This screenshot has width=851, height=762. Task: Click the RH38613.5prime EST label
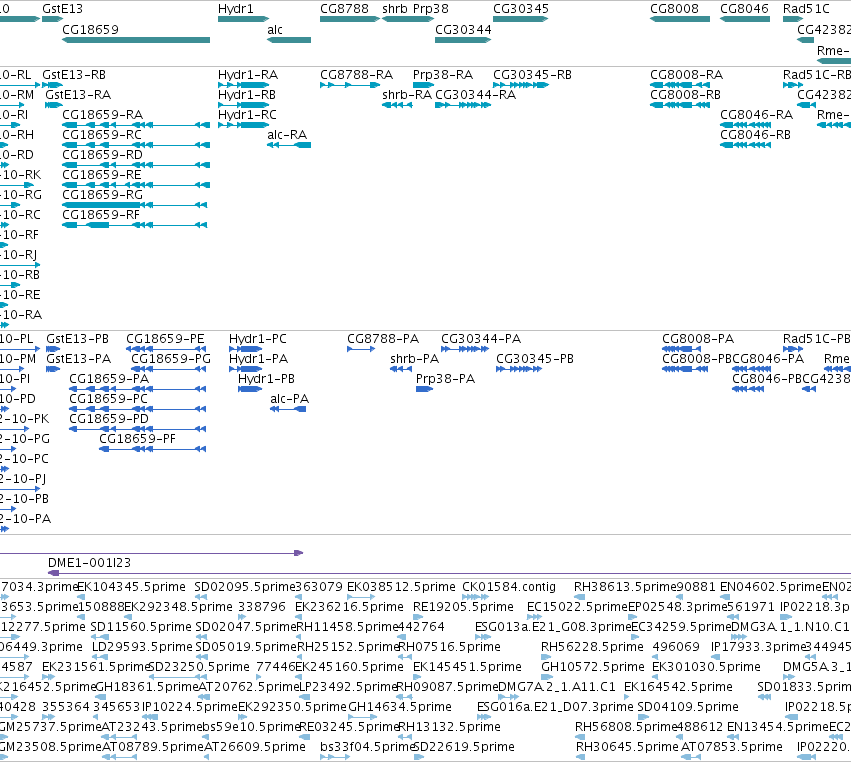(x=626, y=587)
